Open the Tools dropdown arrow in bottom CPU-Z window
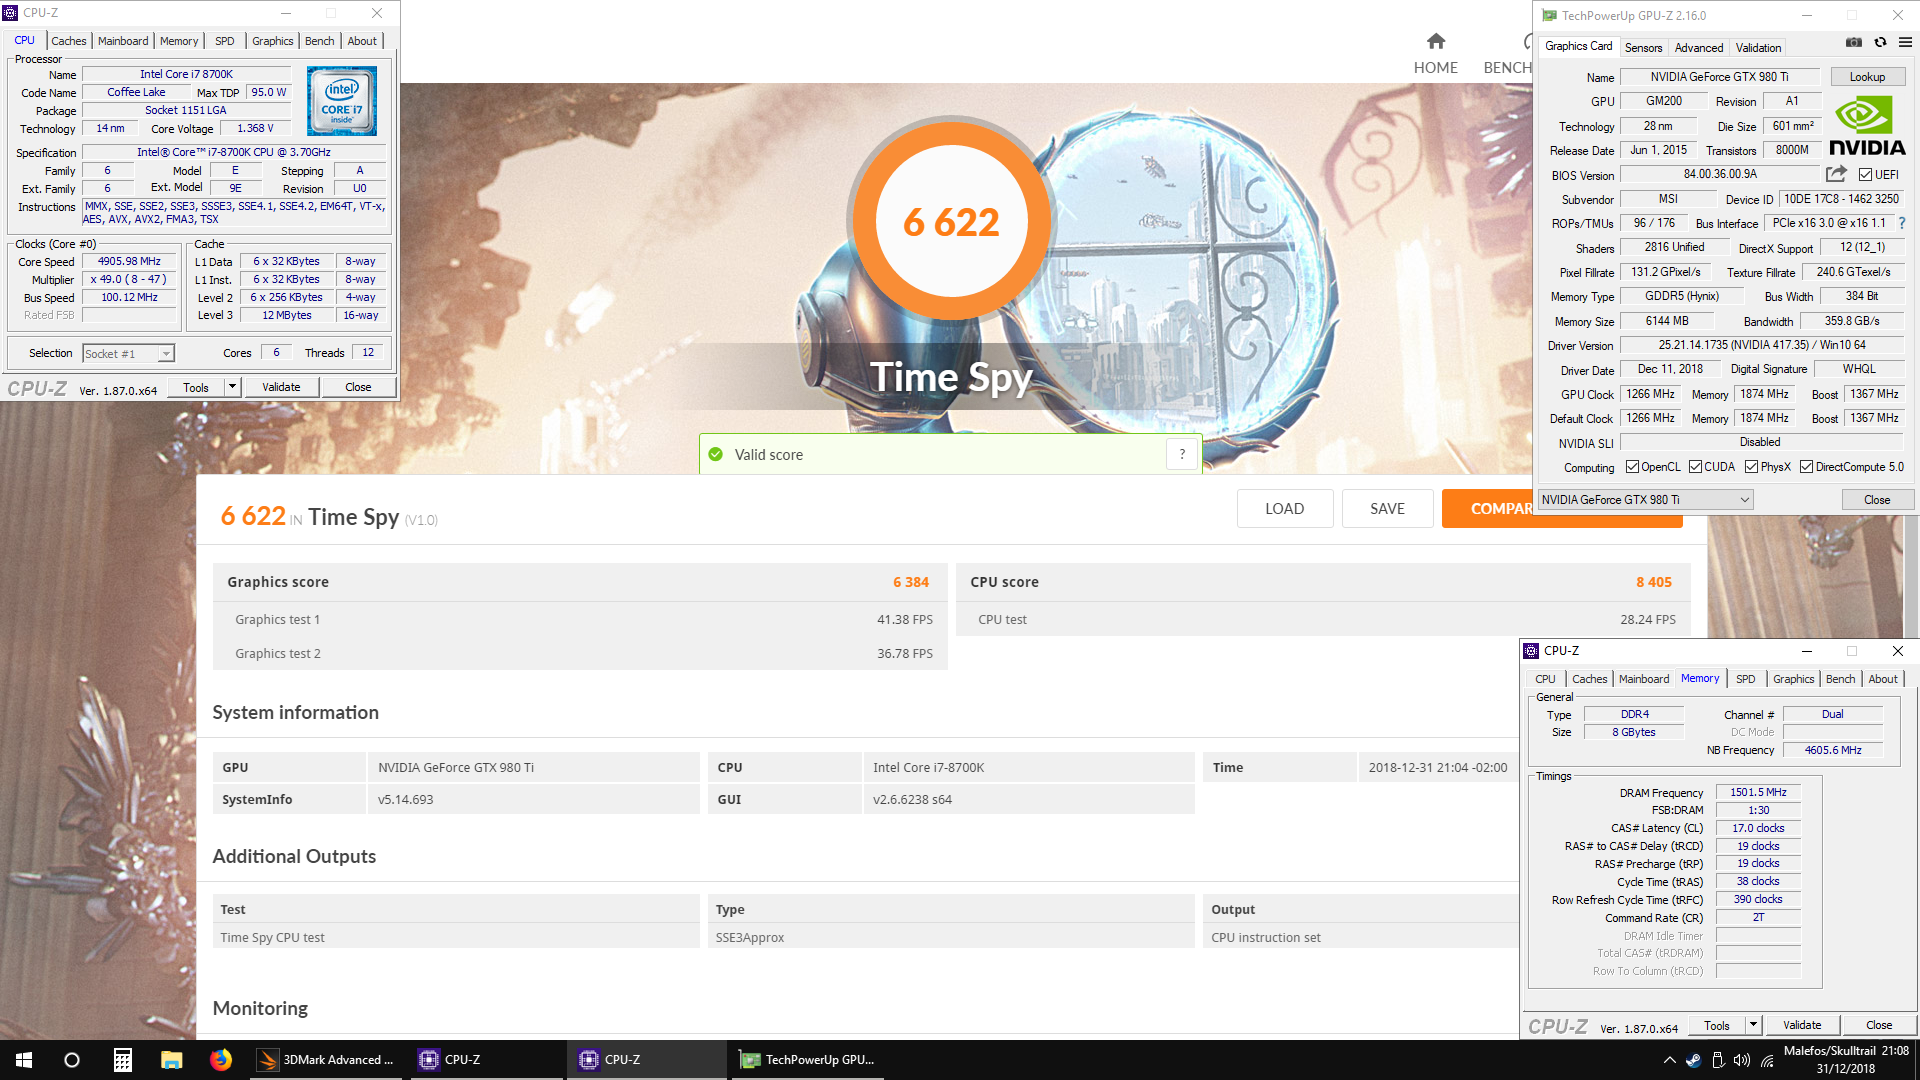The image size is (1920, 1080). [x=1753, y=1025]
